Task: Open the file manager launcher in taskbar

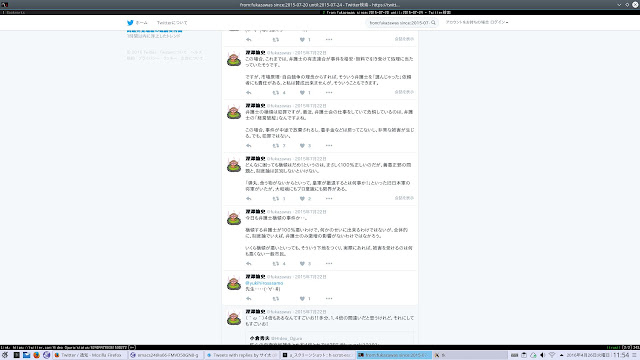Action: pos(27,355)
